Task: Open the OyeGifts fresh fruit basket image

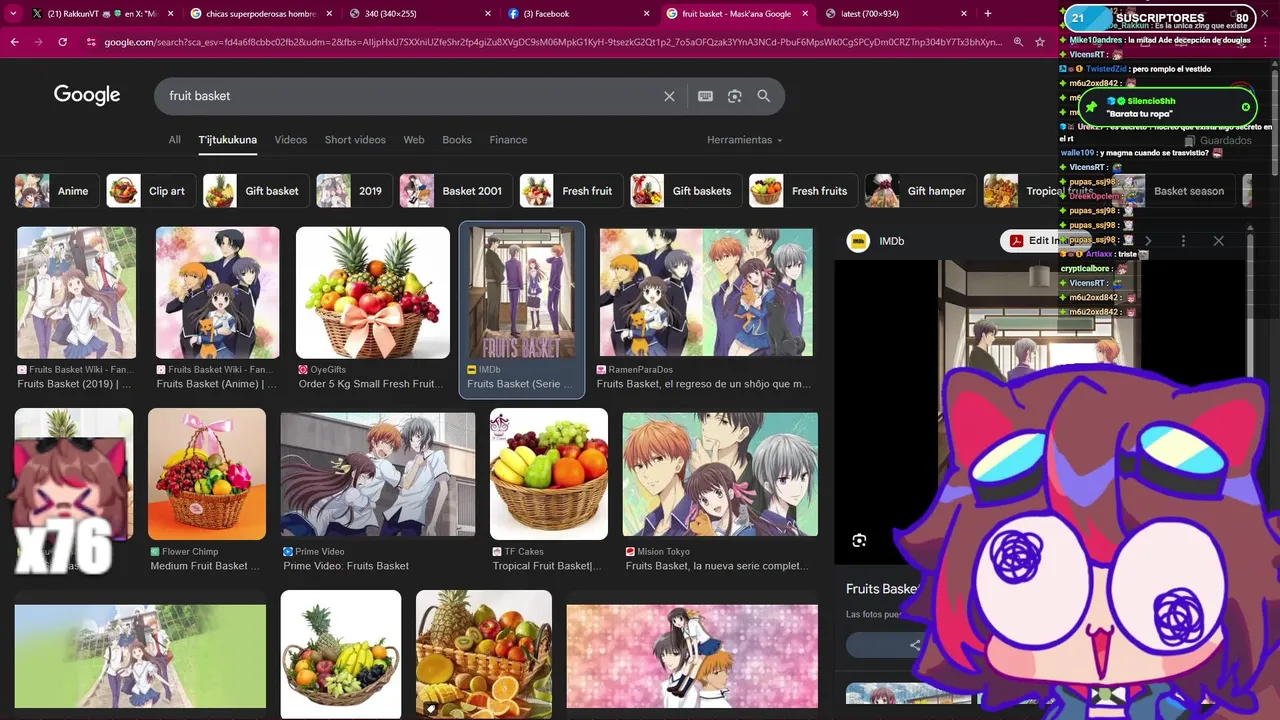Action: tap(373, 293)
